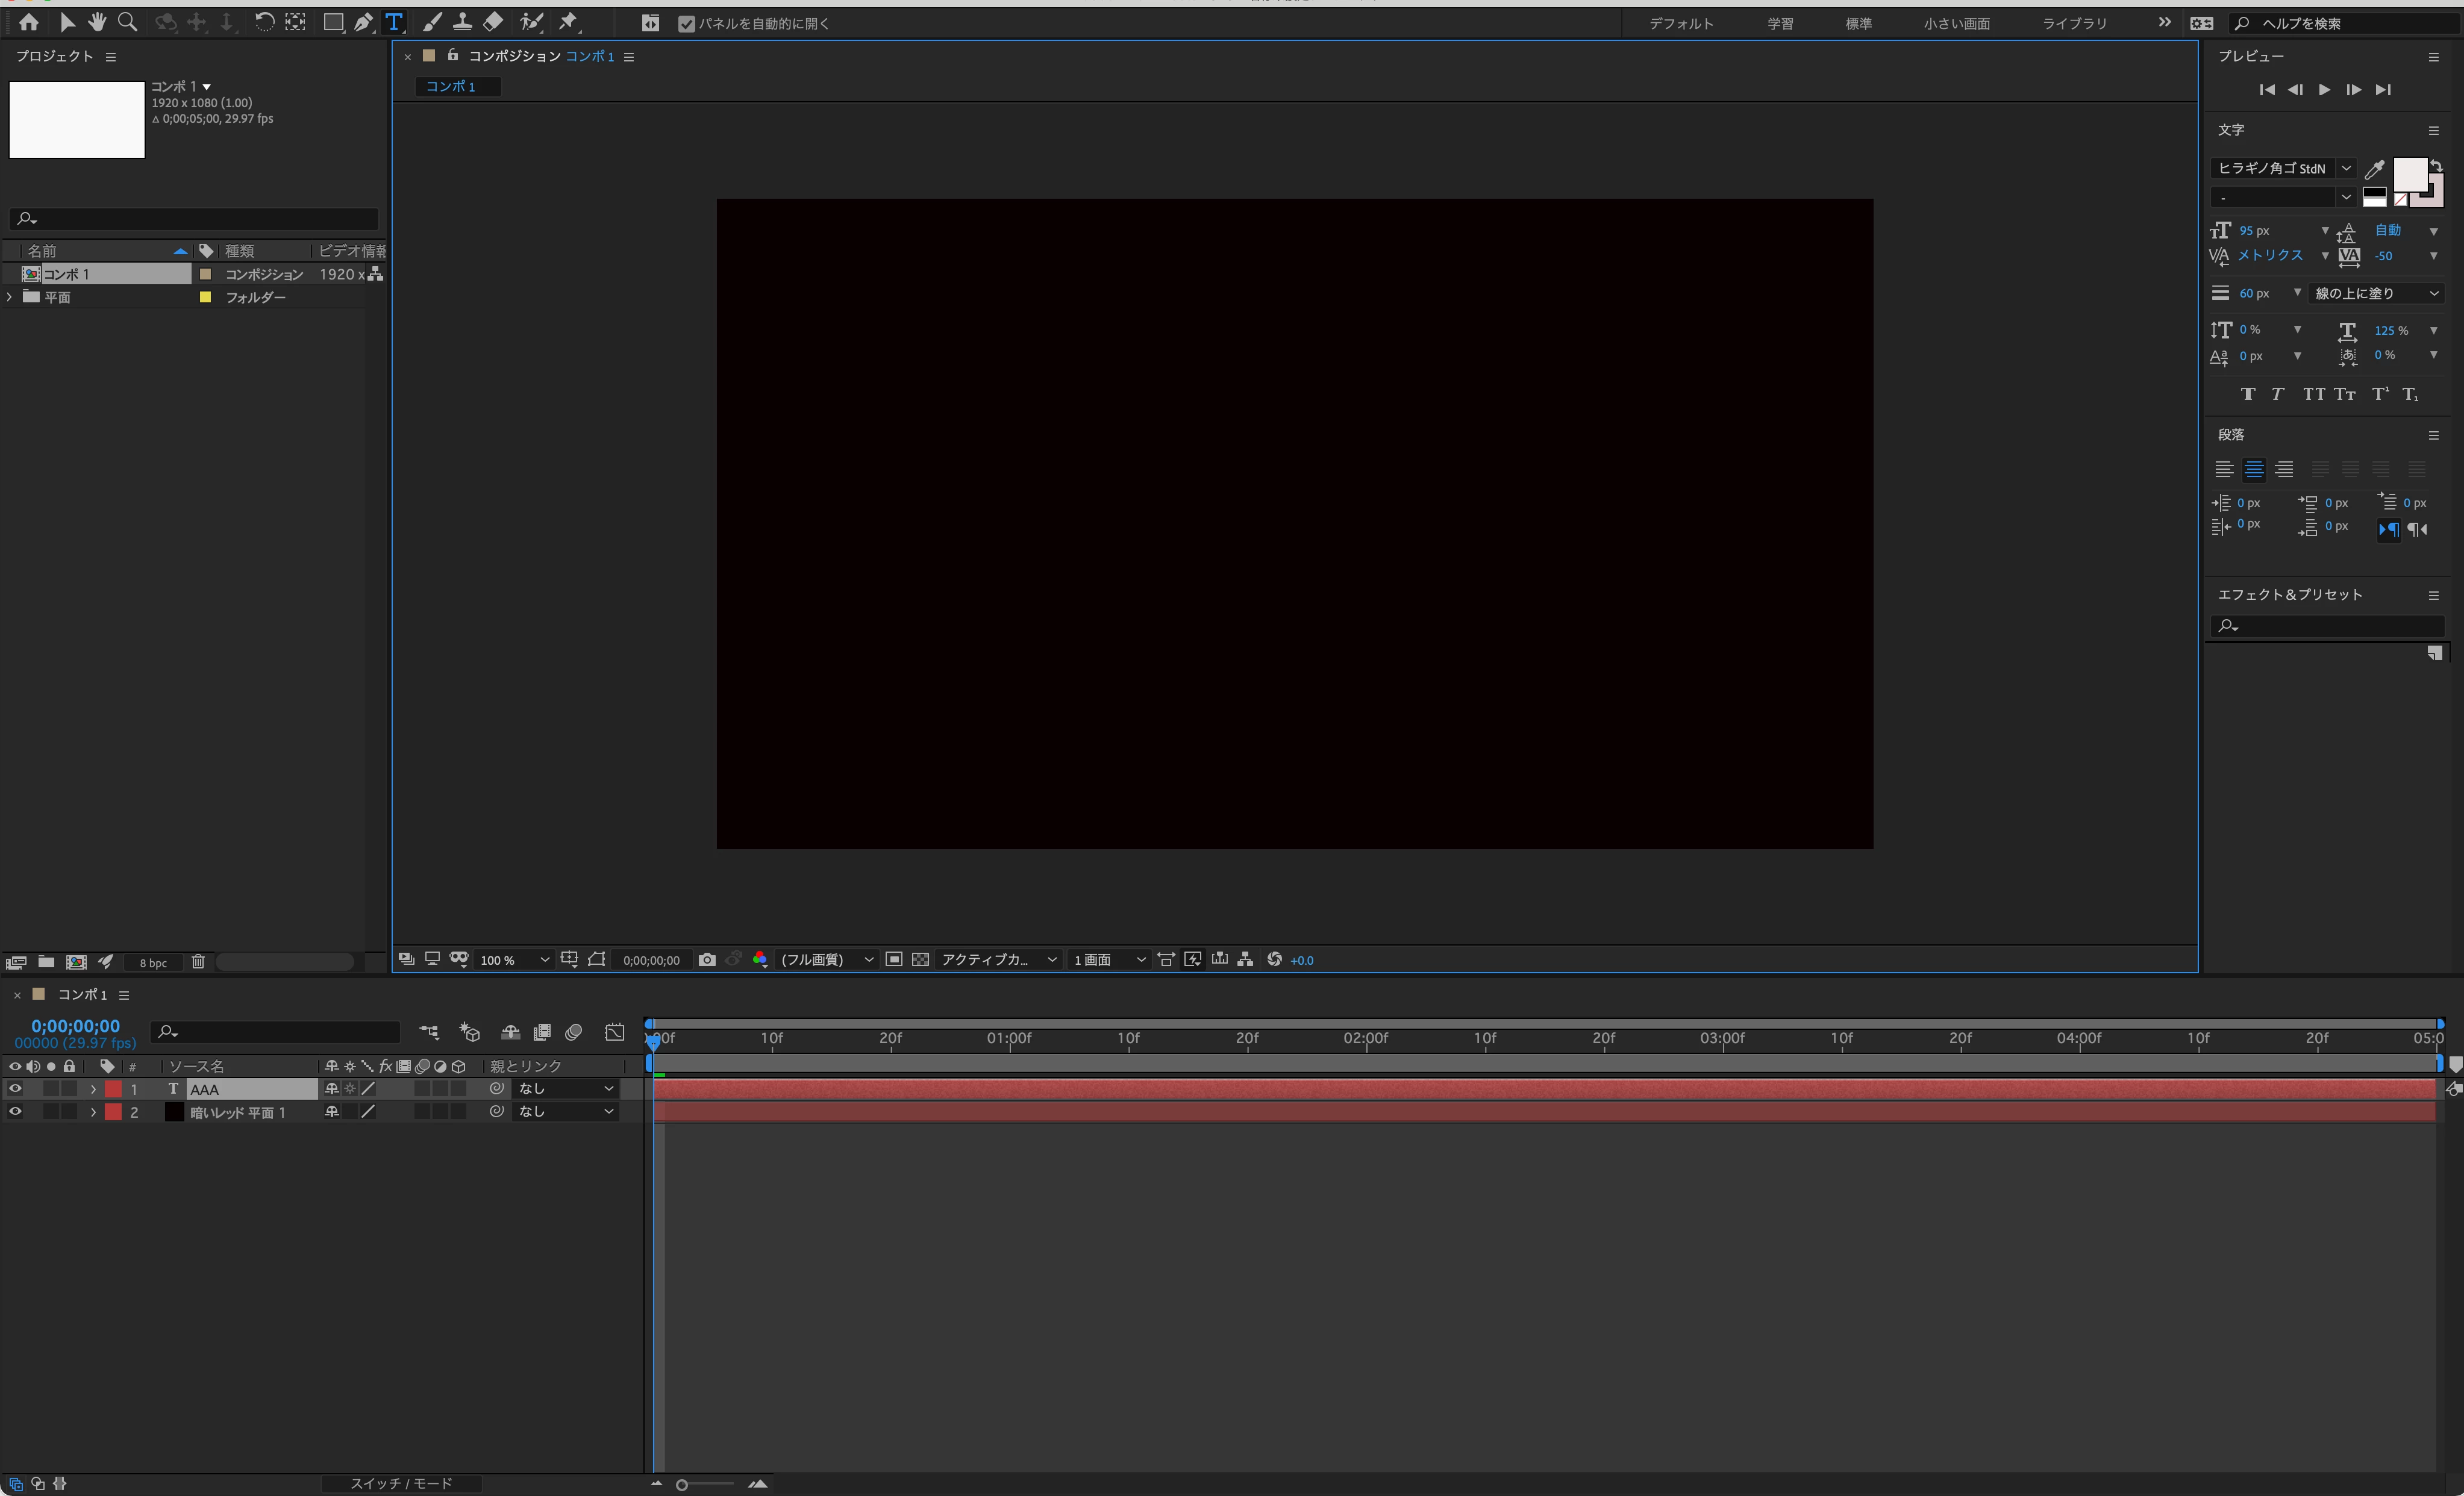This screenshot has width=2464, height=1496.
Task: Expand the 平面 folder
Action: pos(10,297)
